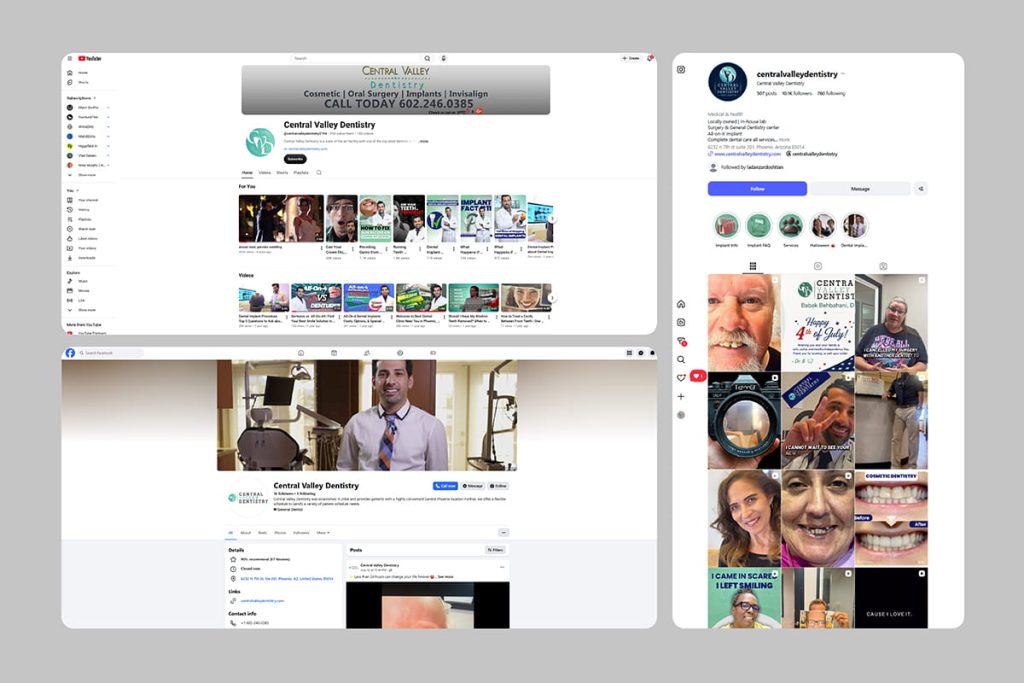This screenshot has width=1024, height=683.
Task: Click the YouTube search magnifier button
Action: (427, 58)
